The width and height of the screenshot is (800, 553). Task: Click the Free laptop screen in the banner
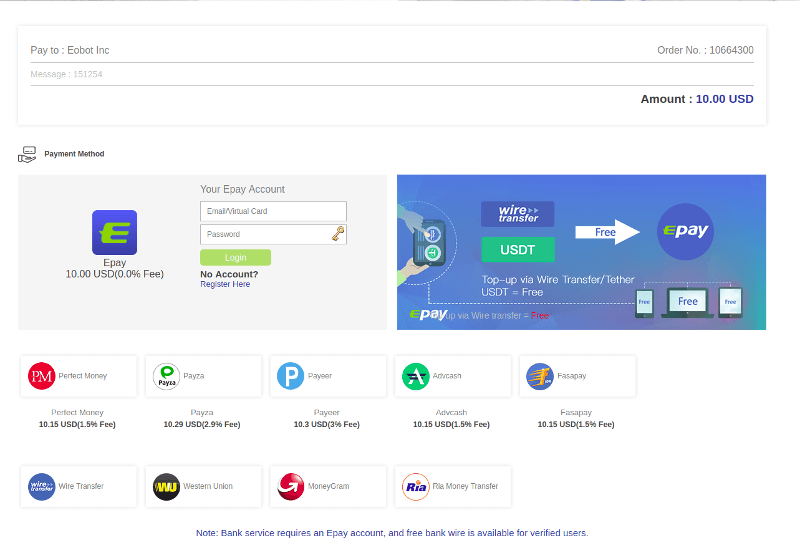687,301
